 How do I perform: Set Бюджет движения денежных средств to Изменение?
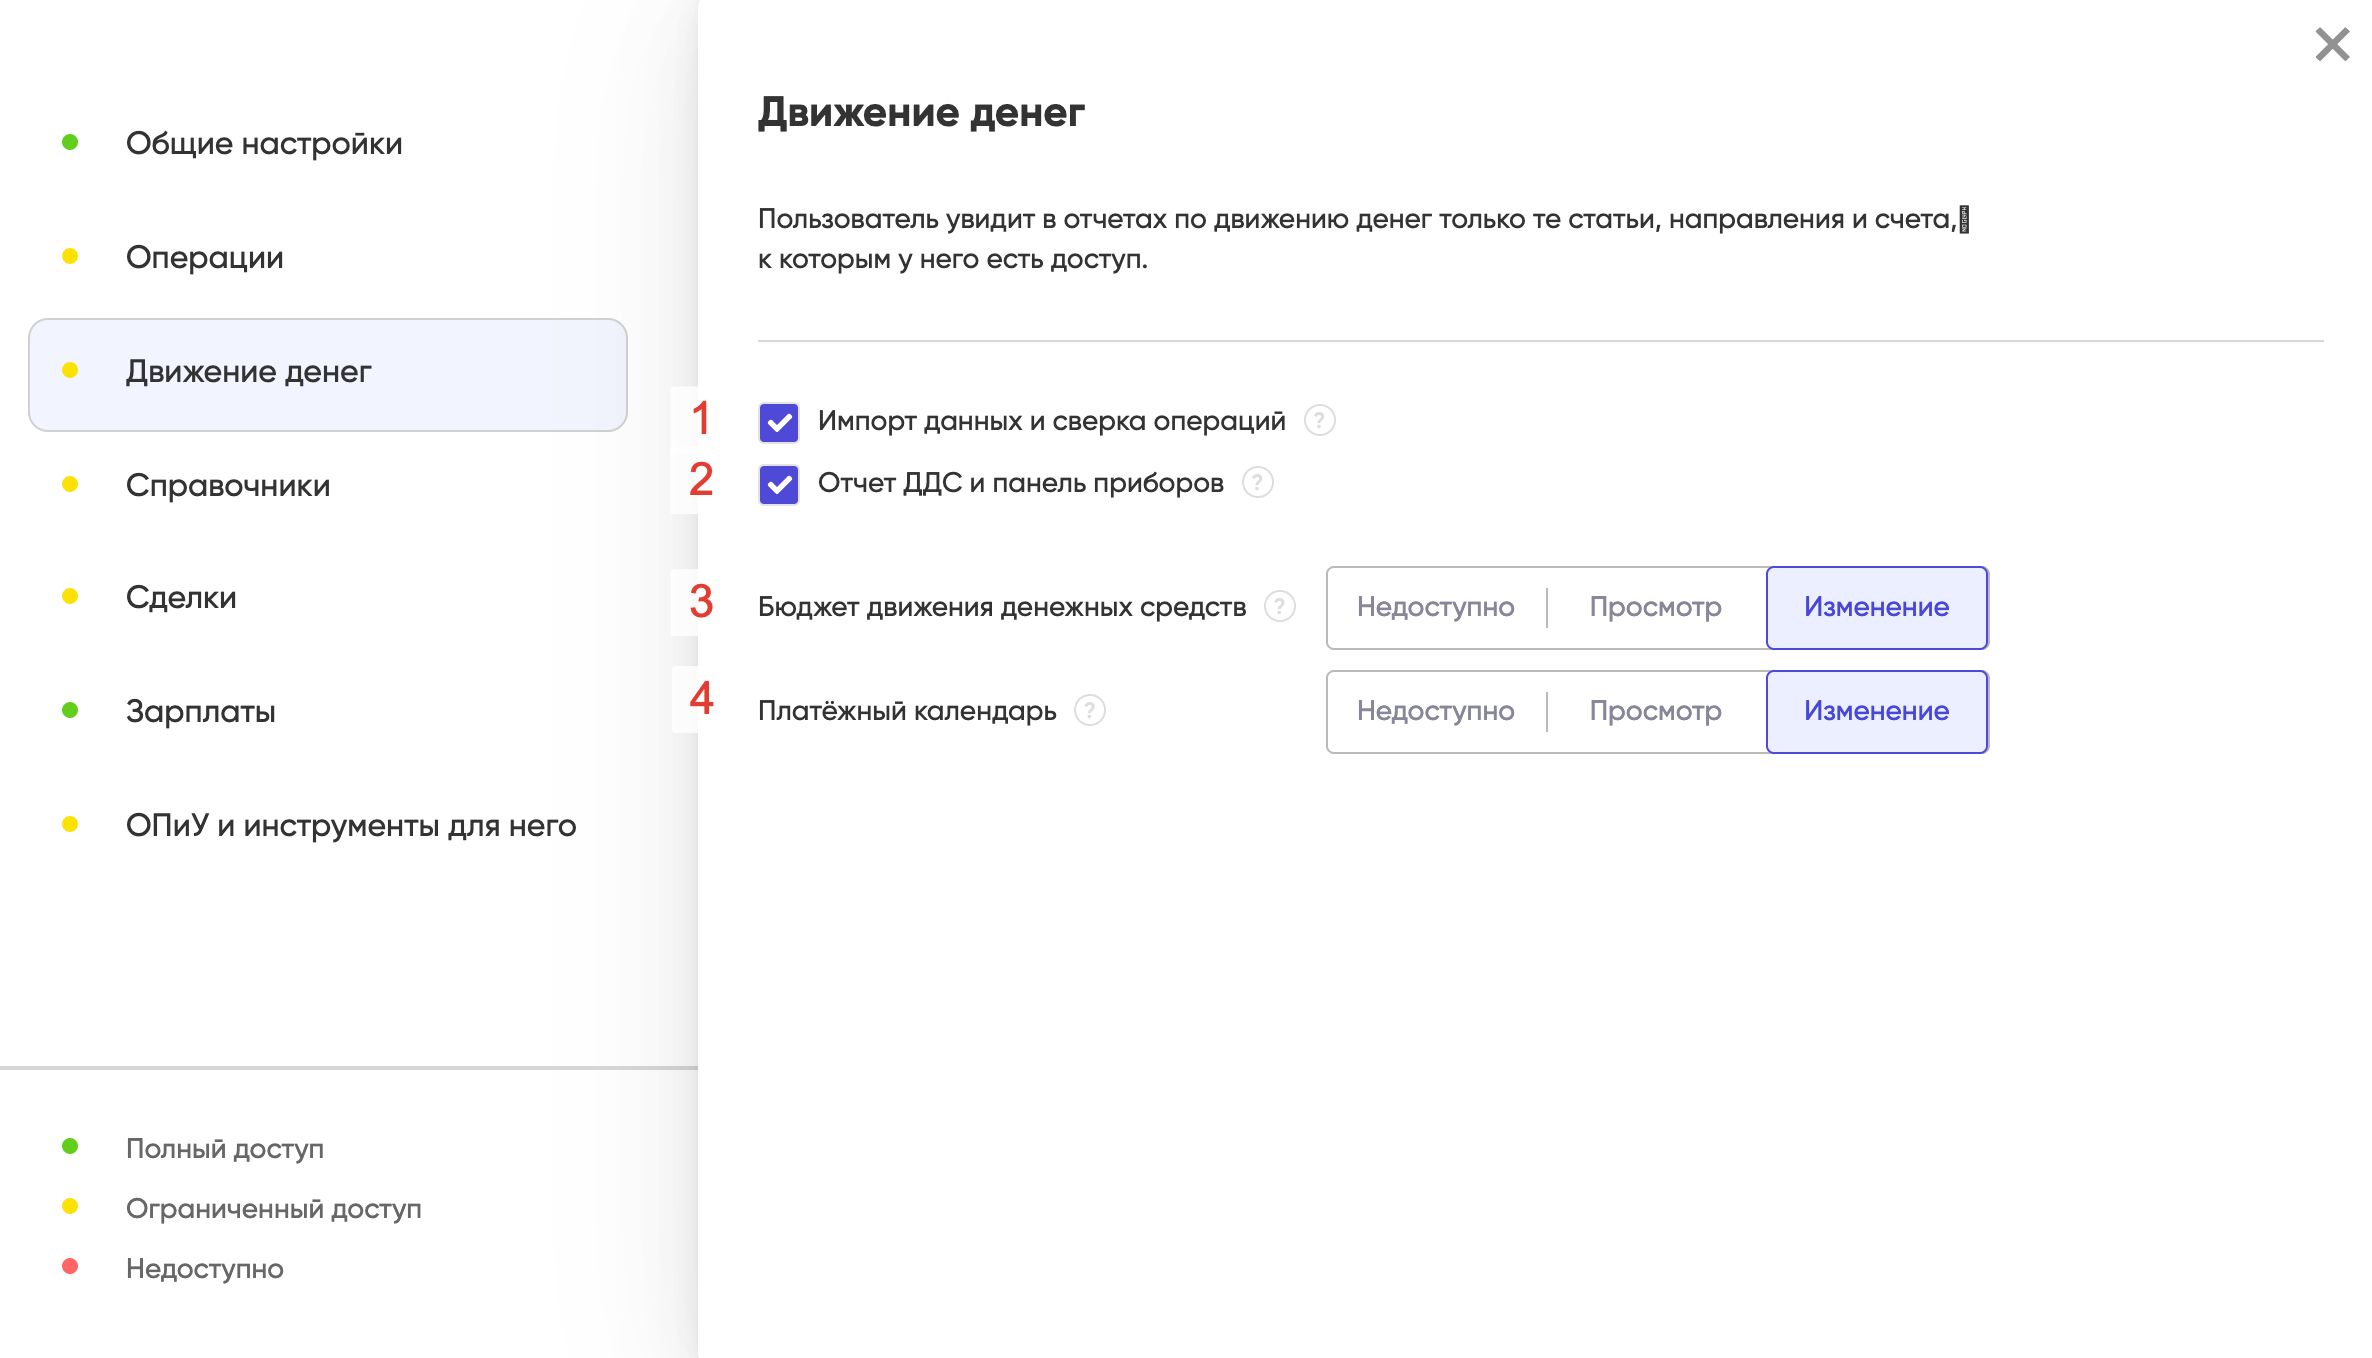1877,607
